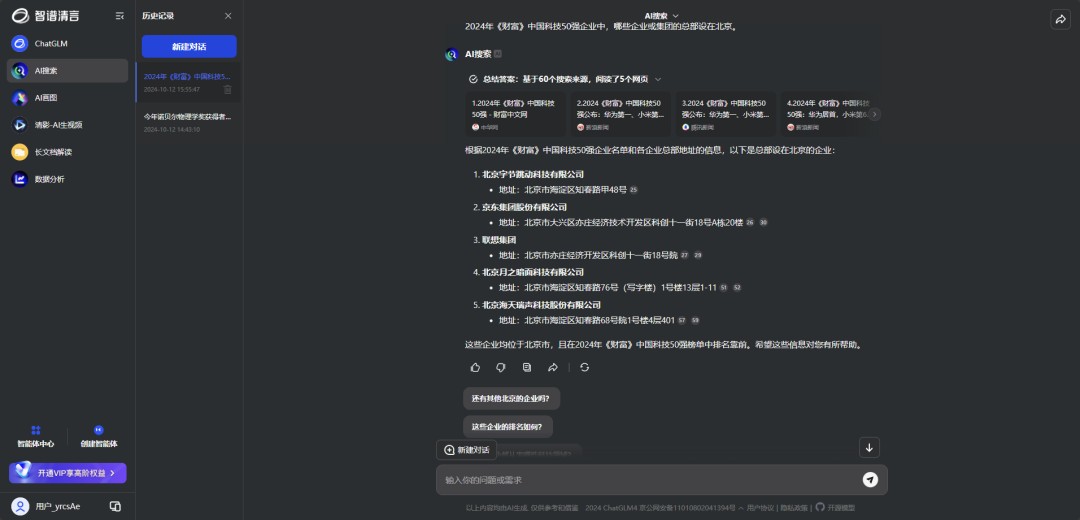This screenshot has height=520, width=1080.
Task: Open 长文档解读 document reader
Action: coord(68,152)
